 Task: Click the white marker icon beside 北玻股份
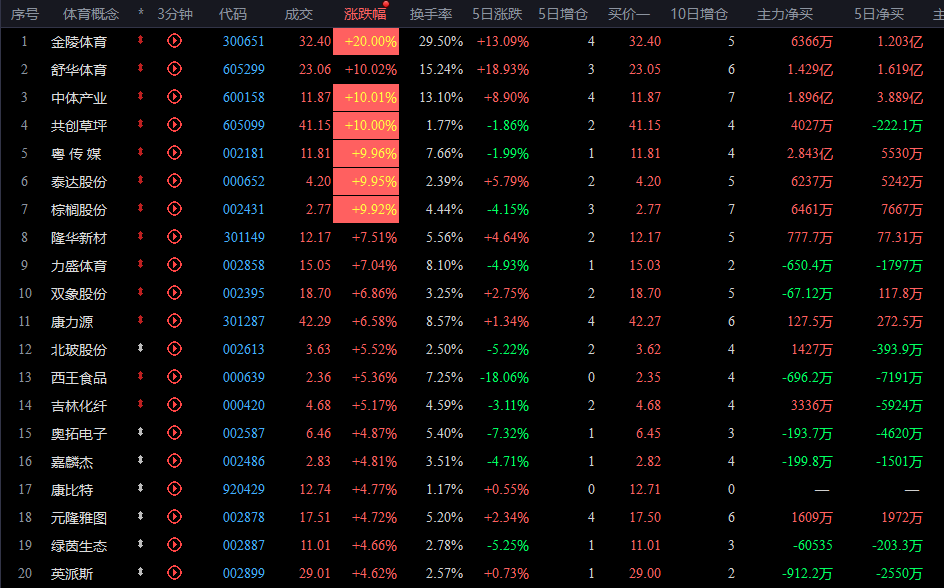coord(141,350)
